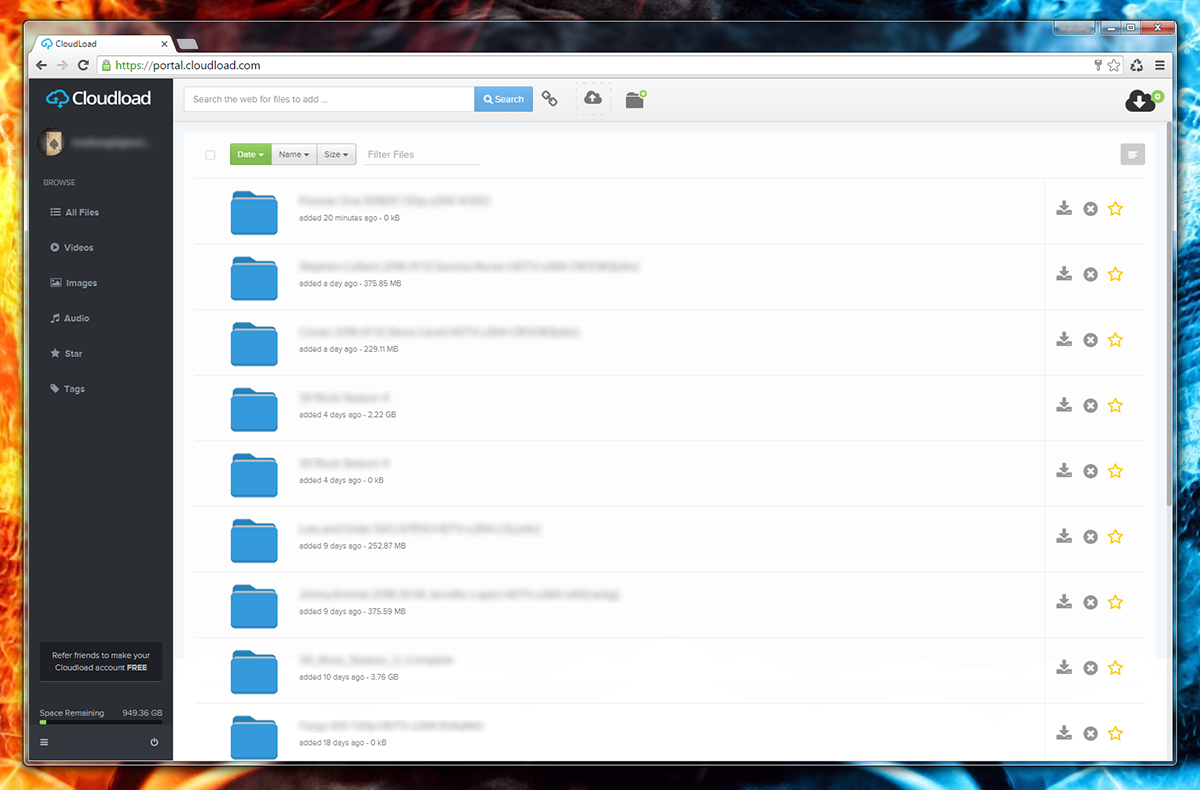Star the second file in the list
This screenshot has height=790, width=1200.
pyautogui.click(x=1115, y=274)
